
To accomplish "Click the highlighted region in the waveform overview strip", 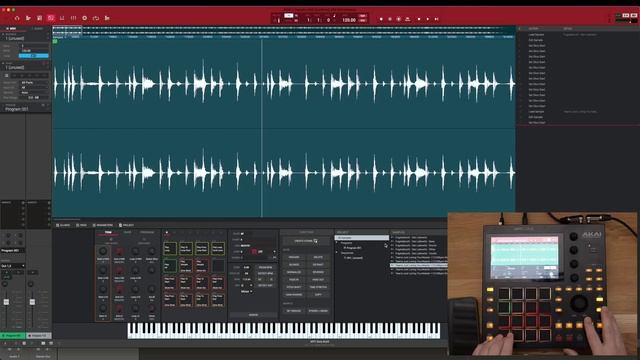I will click(x=67, y=31).
